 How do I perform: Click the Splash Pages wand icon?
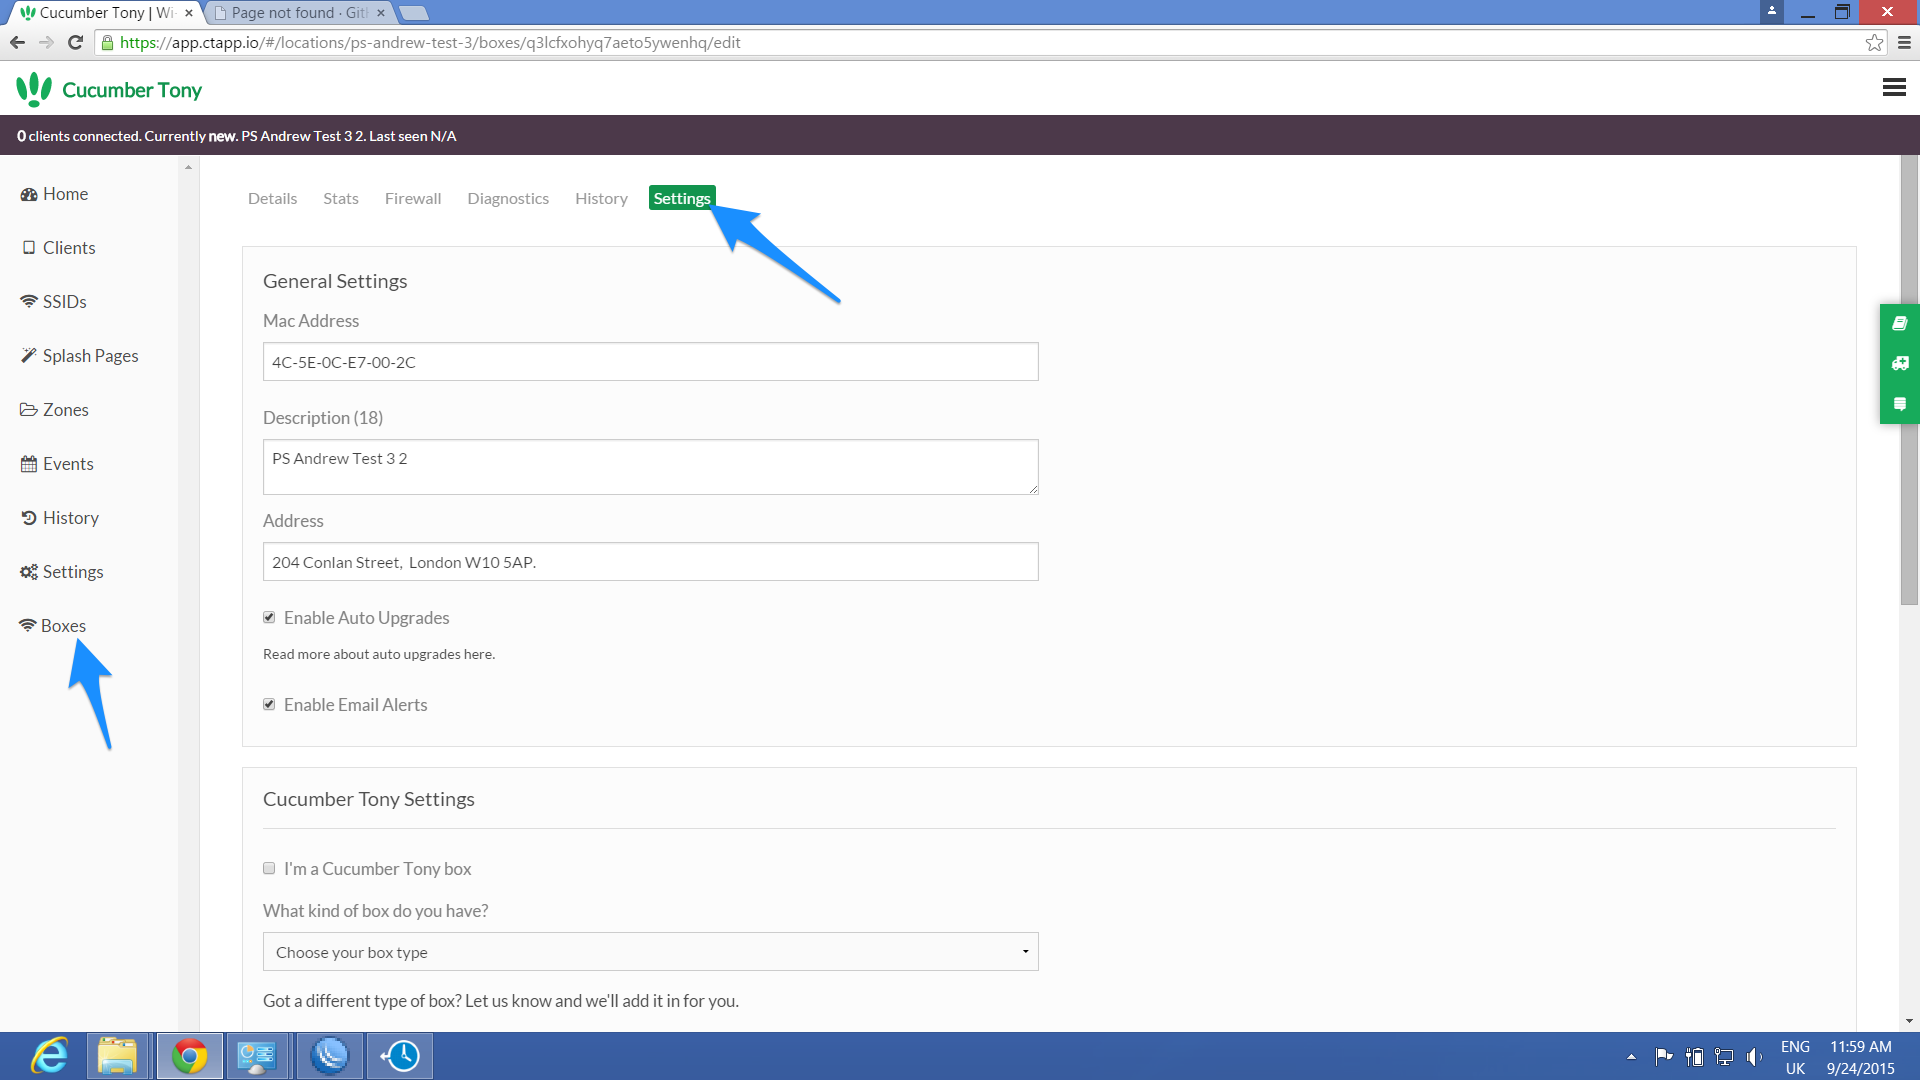[x=29, y=356]
